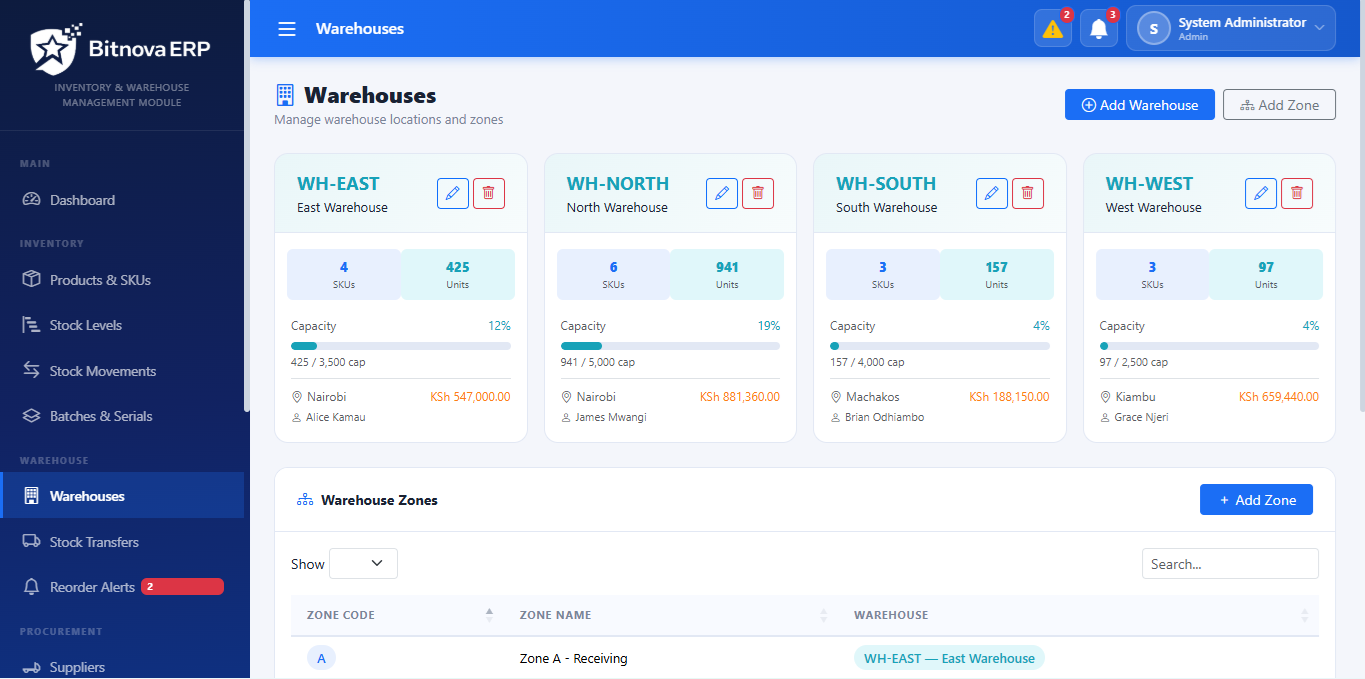Toggle the hamburger sidebar menu
Screen dimensions: 1365x679
coord(287,29)
